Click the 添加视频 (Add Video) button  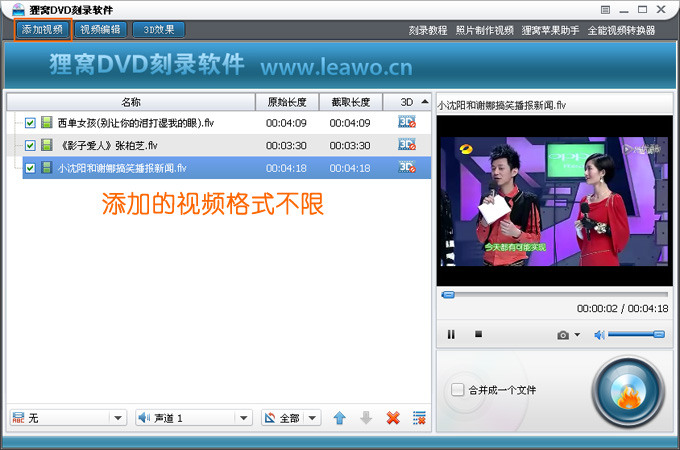tap(42, 29)
